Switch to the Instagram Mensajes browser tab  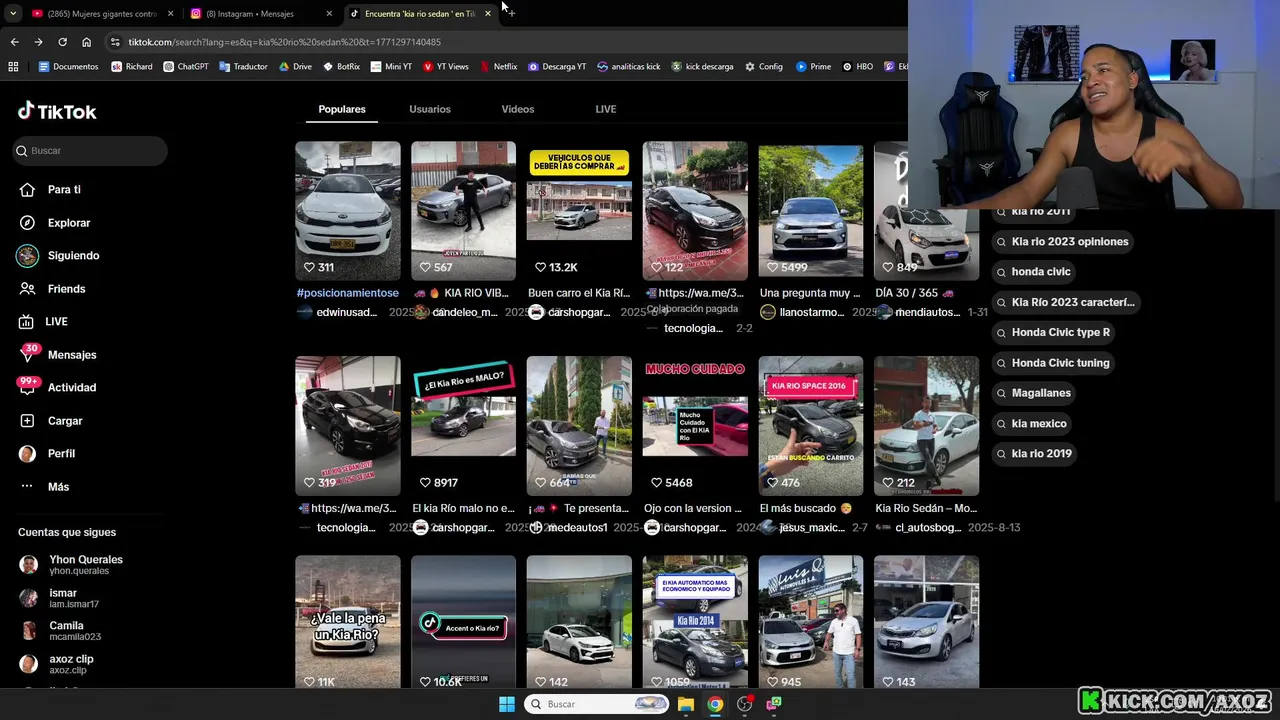click(x=260, y=14)
